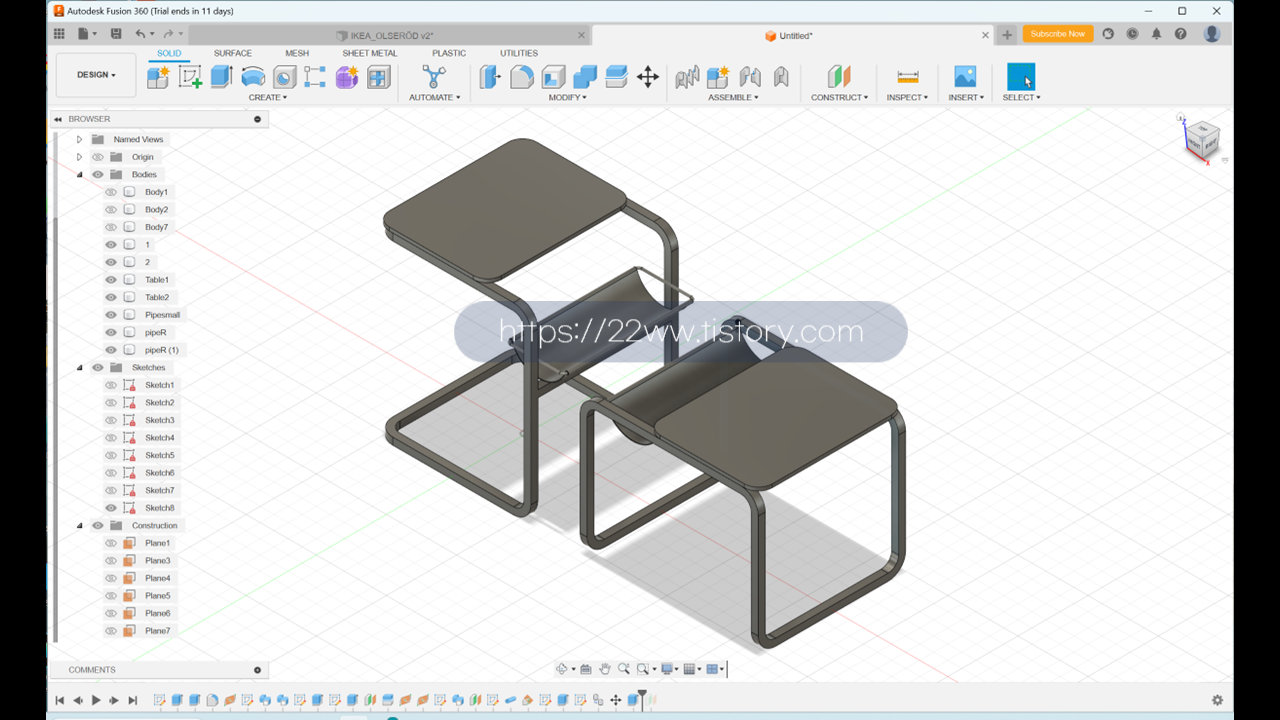This screenshot has height=720, width=1280.
Task: Switch to the PLASTIC tab
Action: (x=449, y=53)
